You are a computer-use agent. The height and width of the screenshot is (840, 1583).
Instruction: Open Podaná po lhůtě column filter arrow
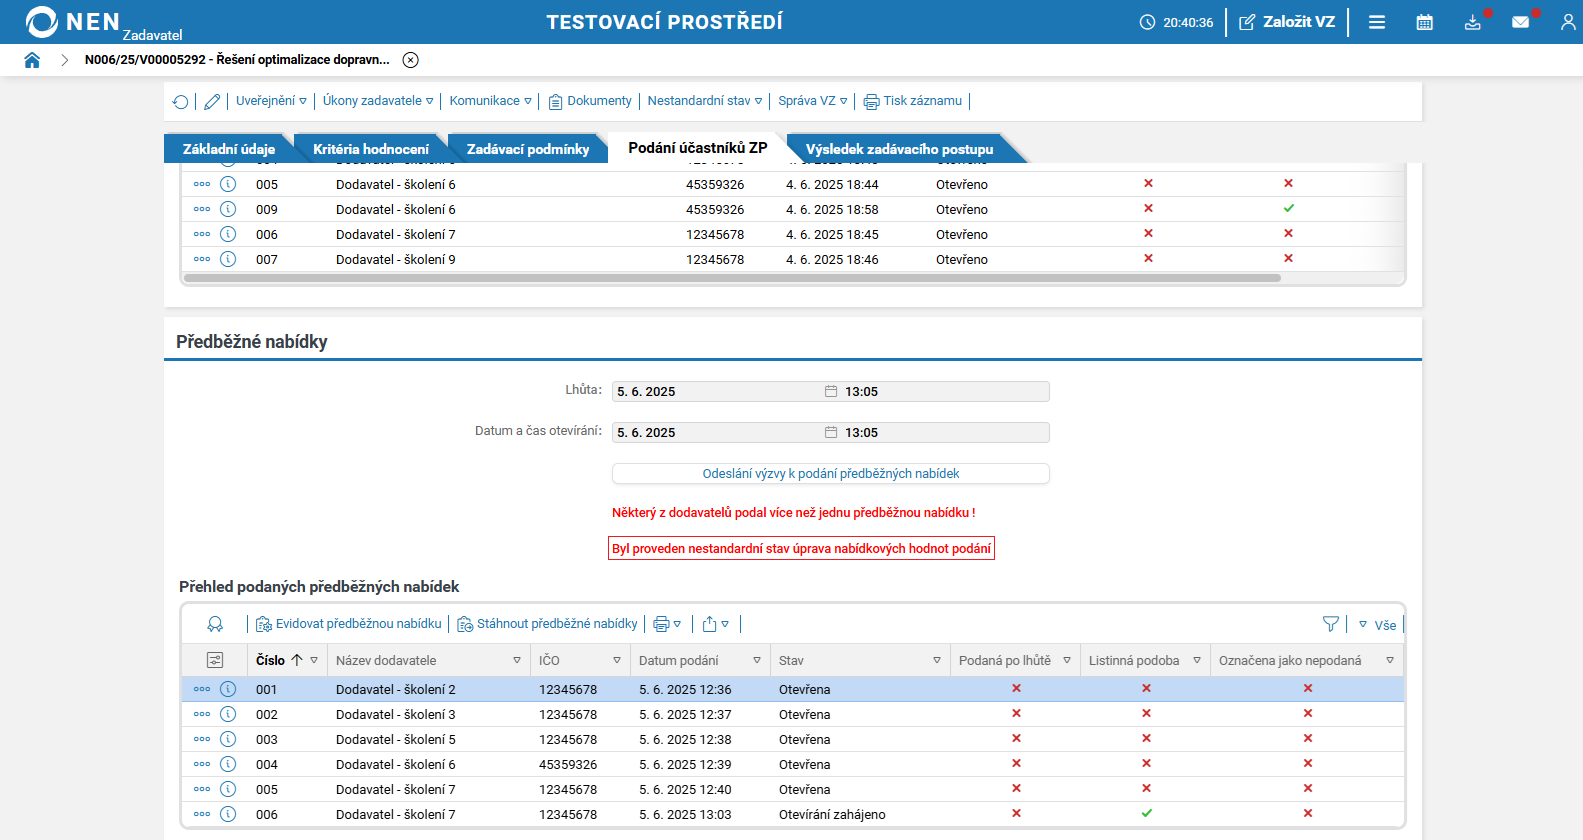click(x=1067, y=661)
